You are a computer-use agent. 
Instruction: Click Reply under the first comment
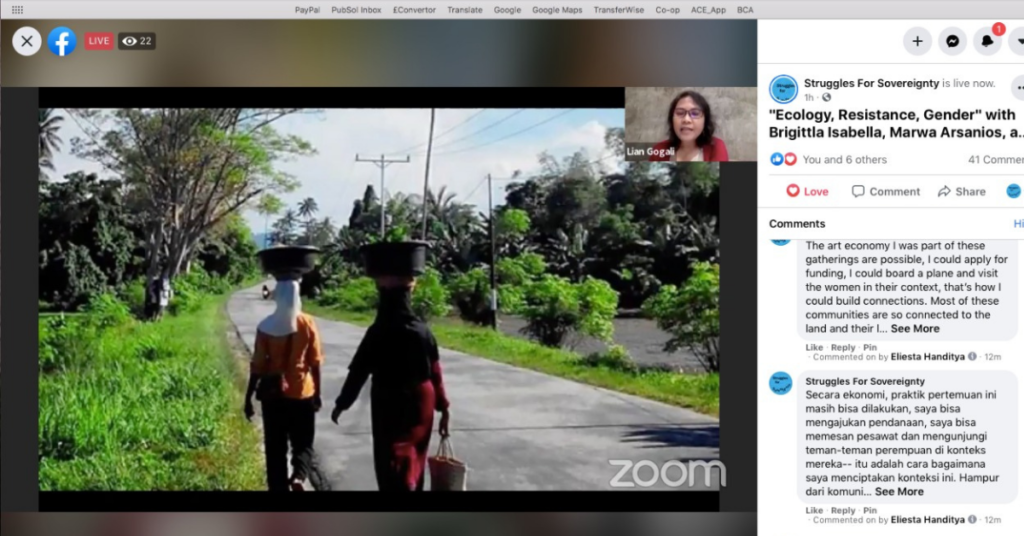click(843, 347)
